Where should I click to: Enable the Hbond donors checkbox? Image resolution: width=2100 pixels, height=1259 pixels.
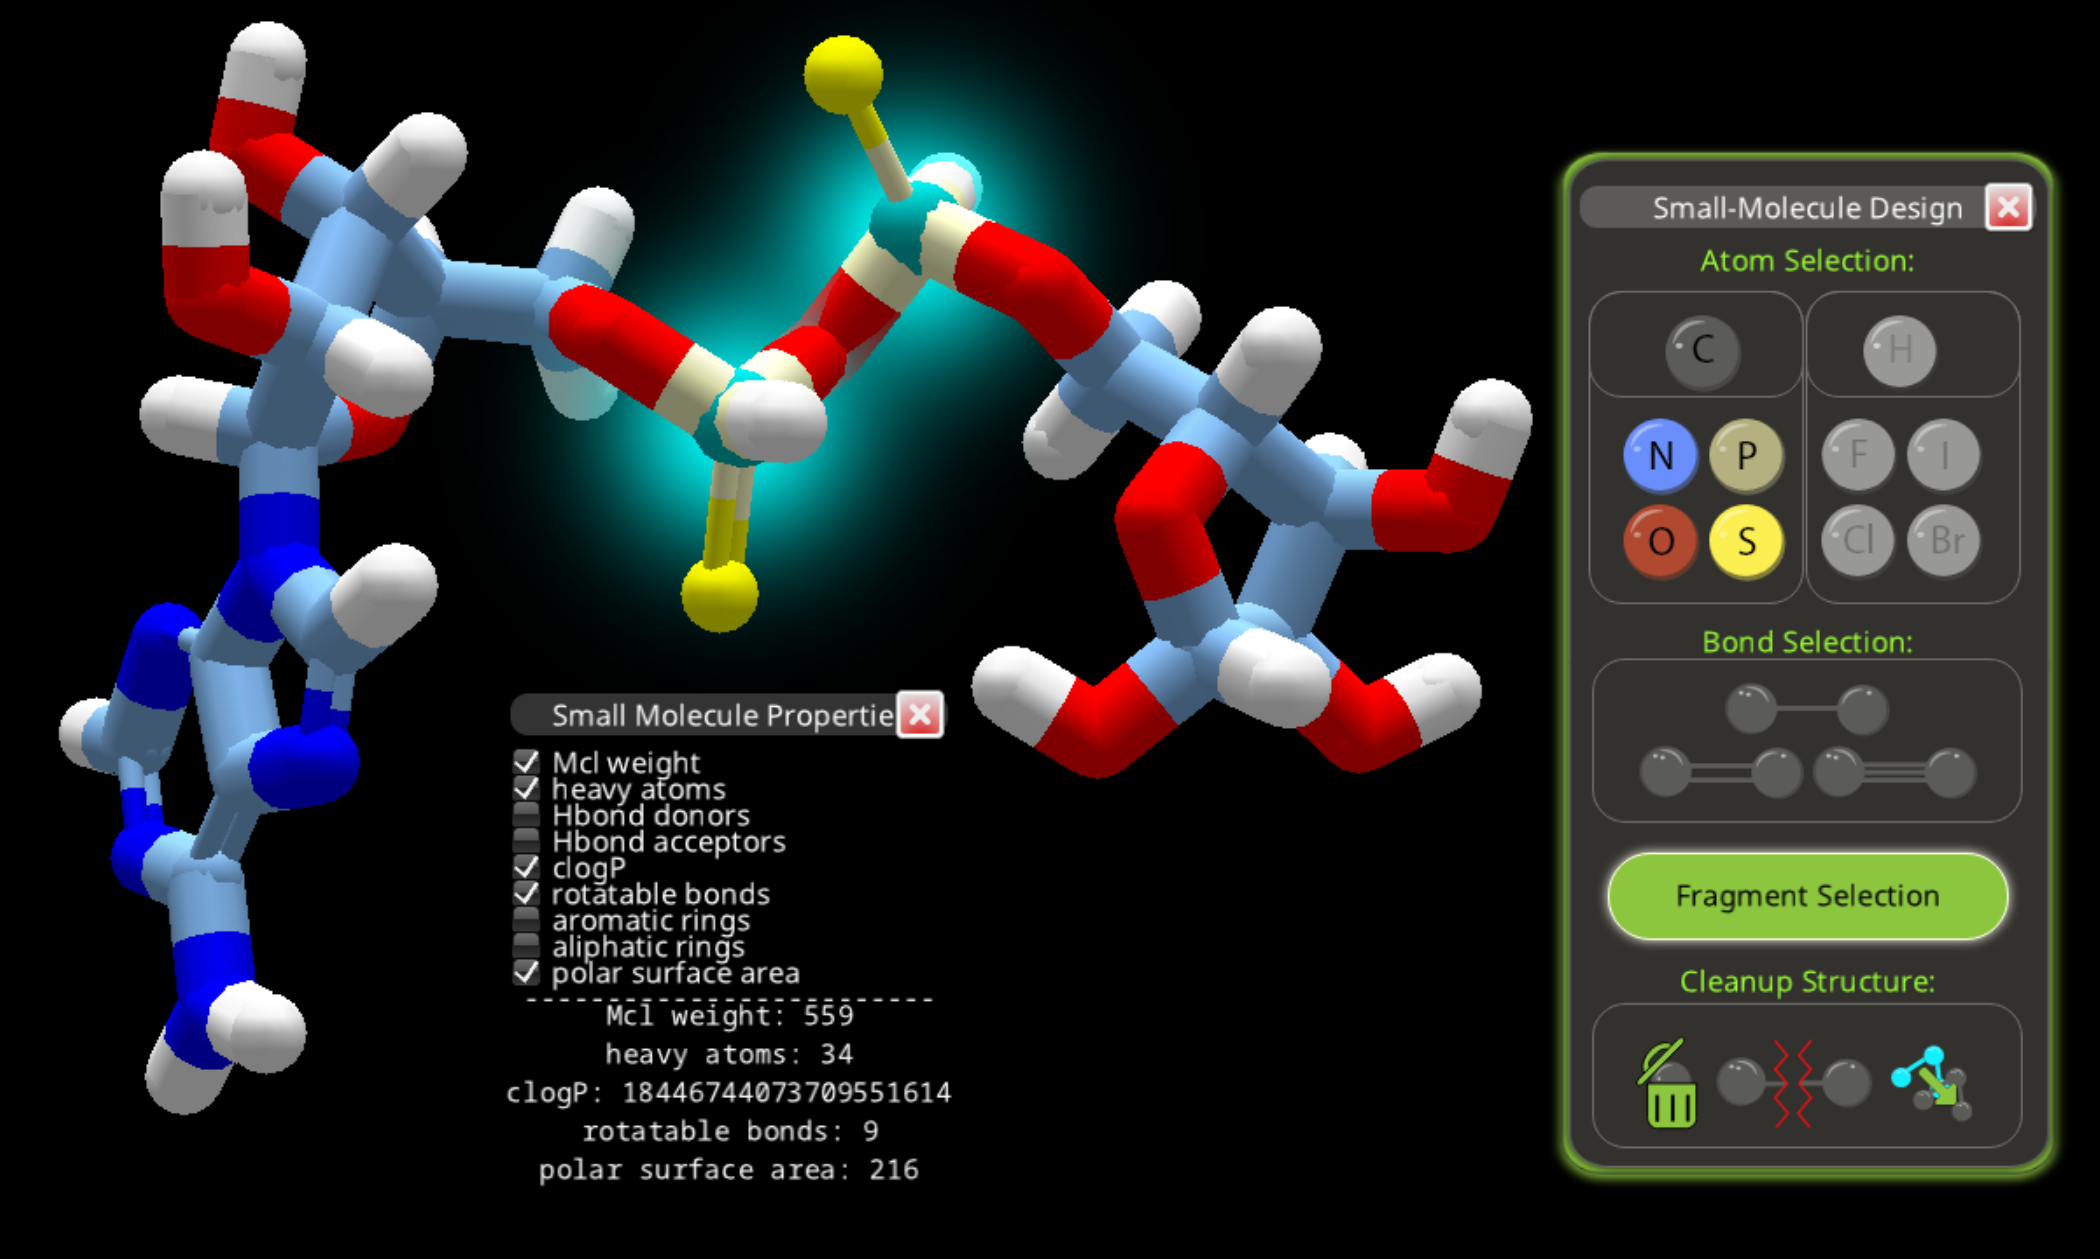(x=526, y=815)
